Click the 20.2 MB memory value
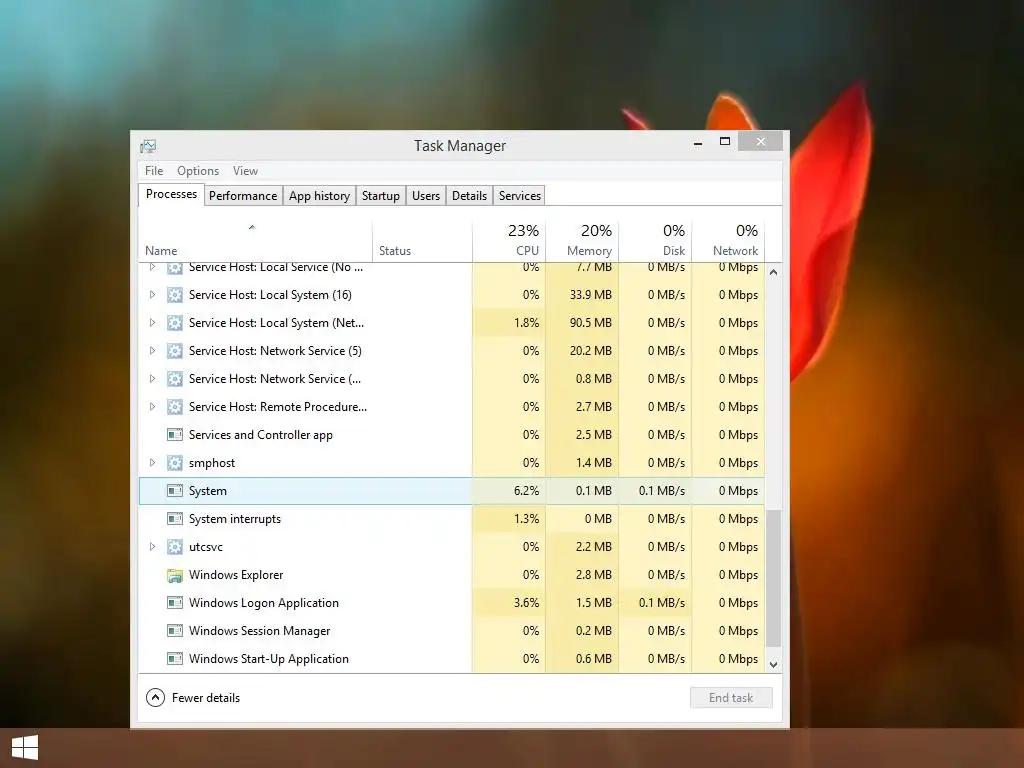The height and width of the screenshot is (768, 1024). [590, 351]
